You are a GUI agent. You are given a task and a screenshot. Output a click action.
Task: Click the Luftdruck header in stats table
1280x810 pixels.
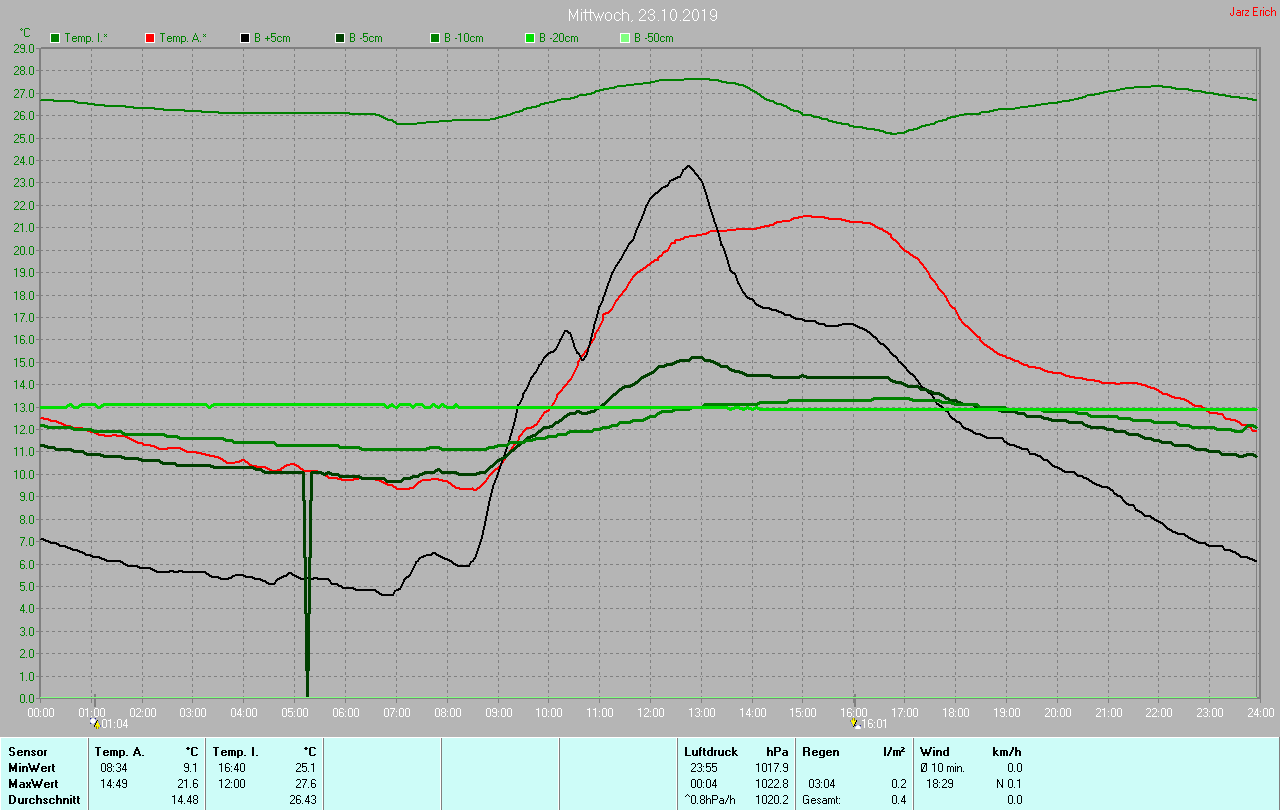click(709, 752)
